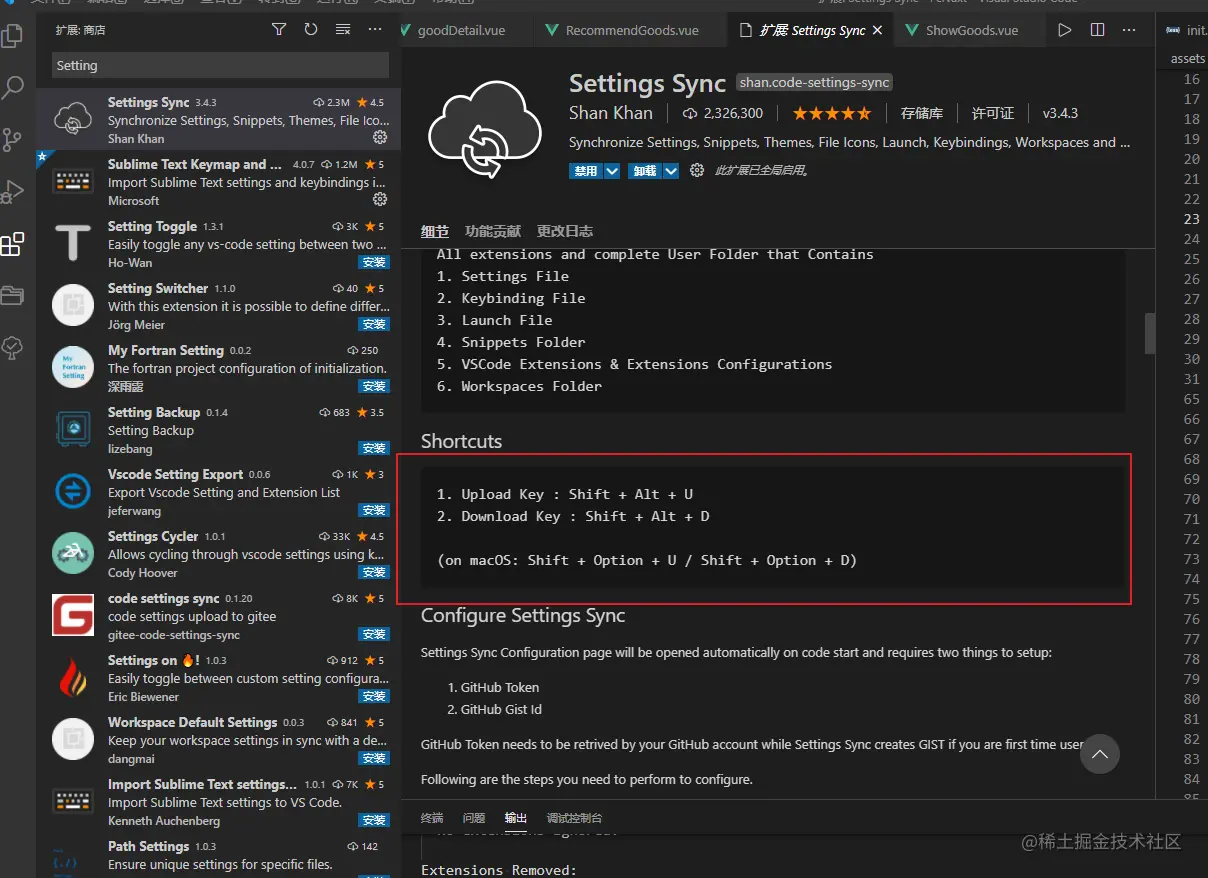Open the Explorer view in activity bar
The height and width of the screenshot is (878, 1208).
(x=12, y=37)
